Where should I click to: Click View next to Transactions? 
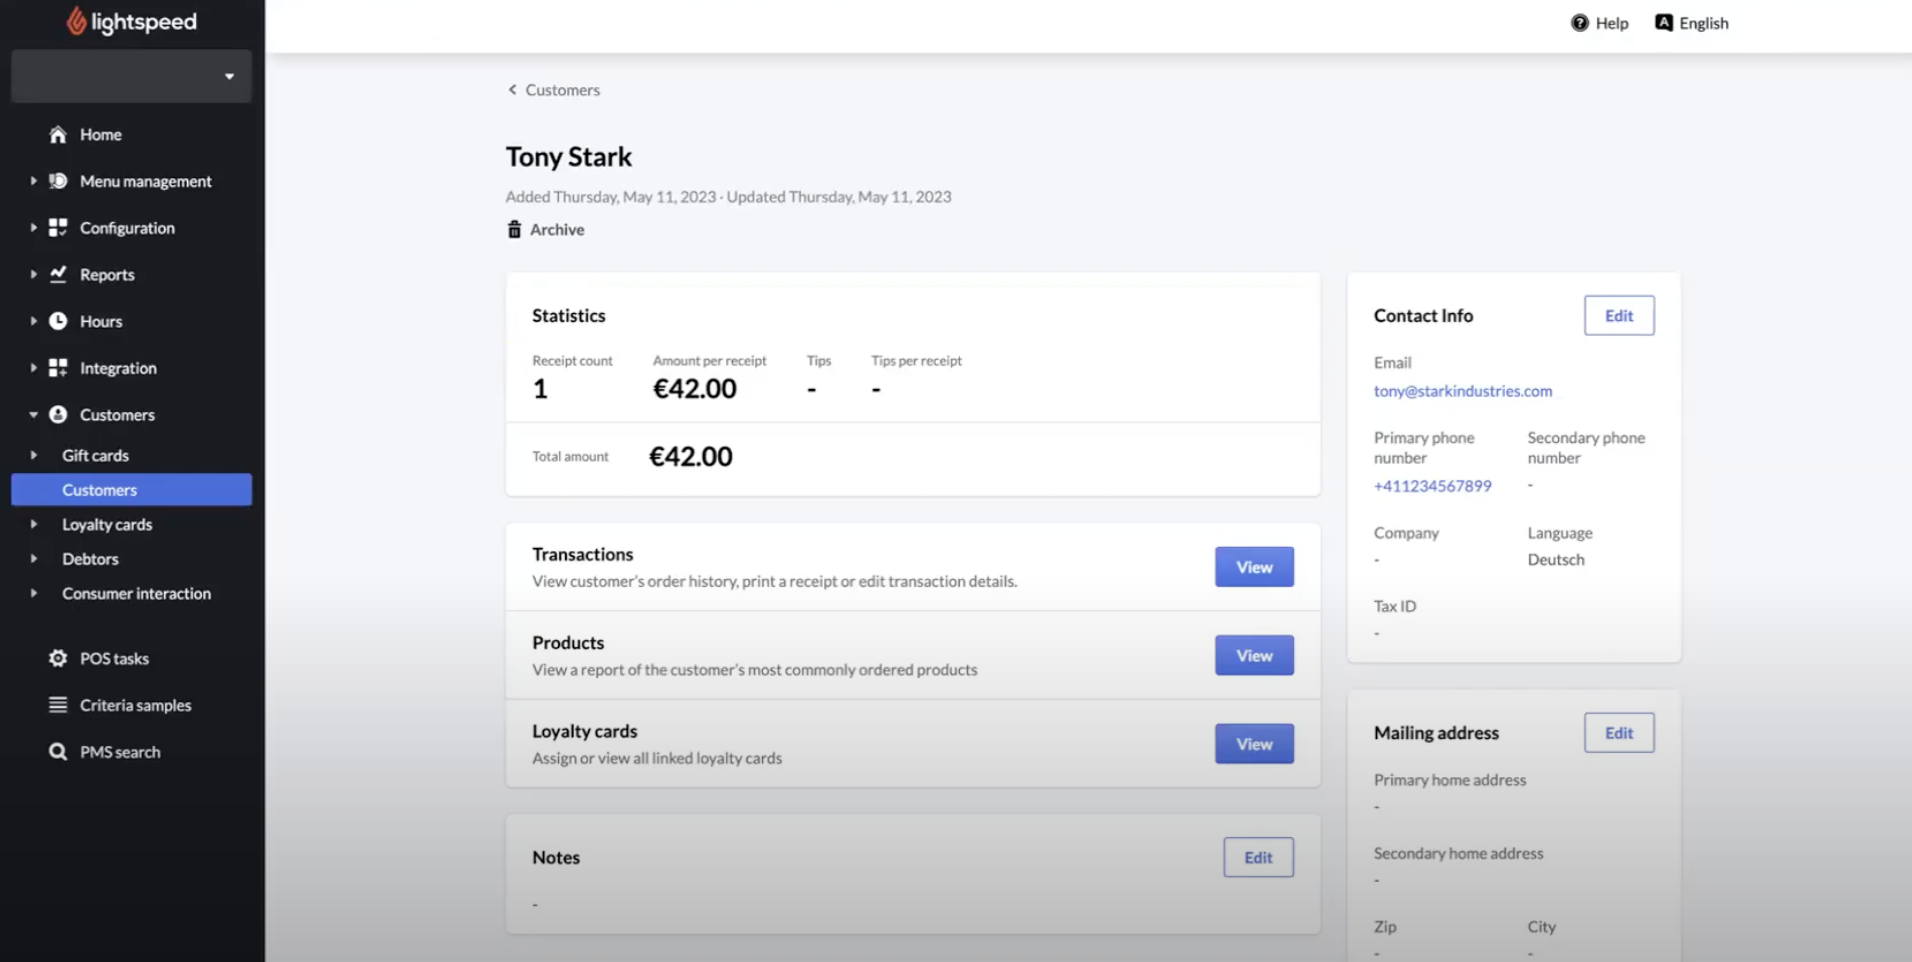[1253, 566]
